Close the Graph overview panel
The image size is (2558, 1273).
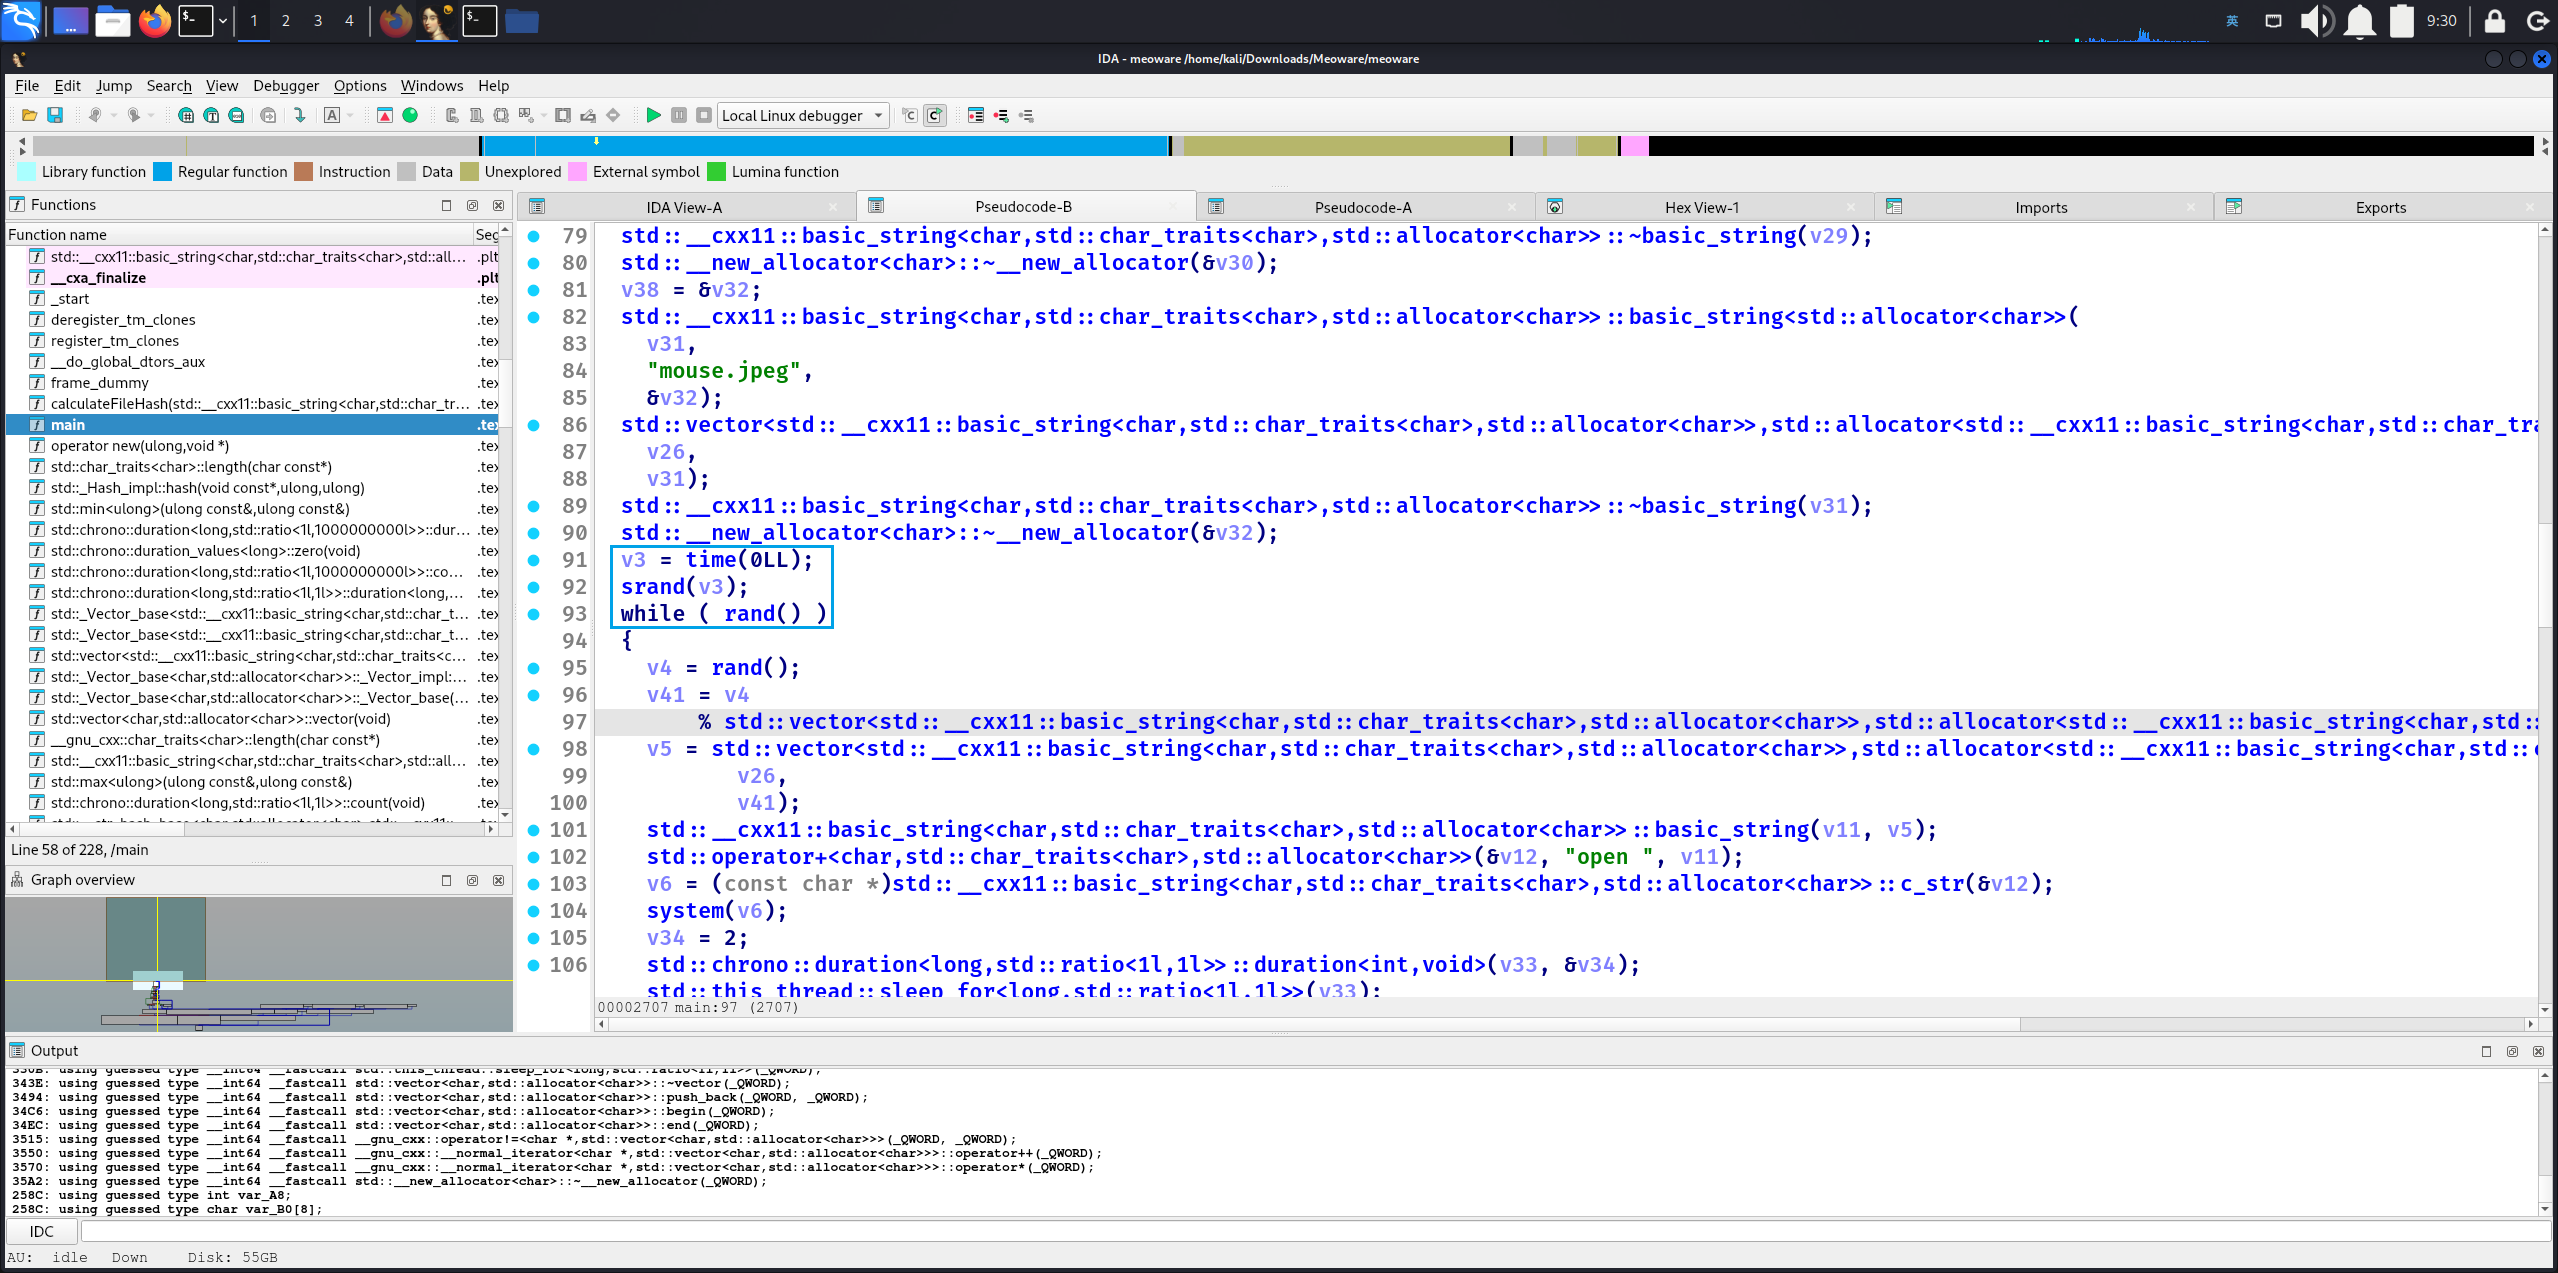[x=498, y=880]
